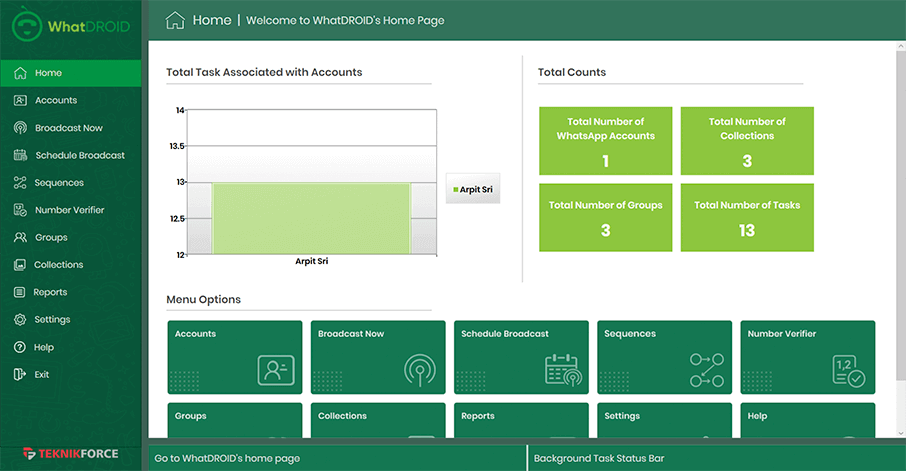Click the calendar icon on Schedule Broadcast tile

coord(563,370)
